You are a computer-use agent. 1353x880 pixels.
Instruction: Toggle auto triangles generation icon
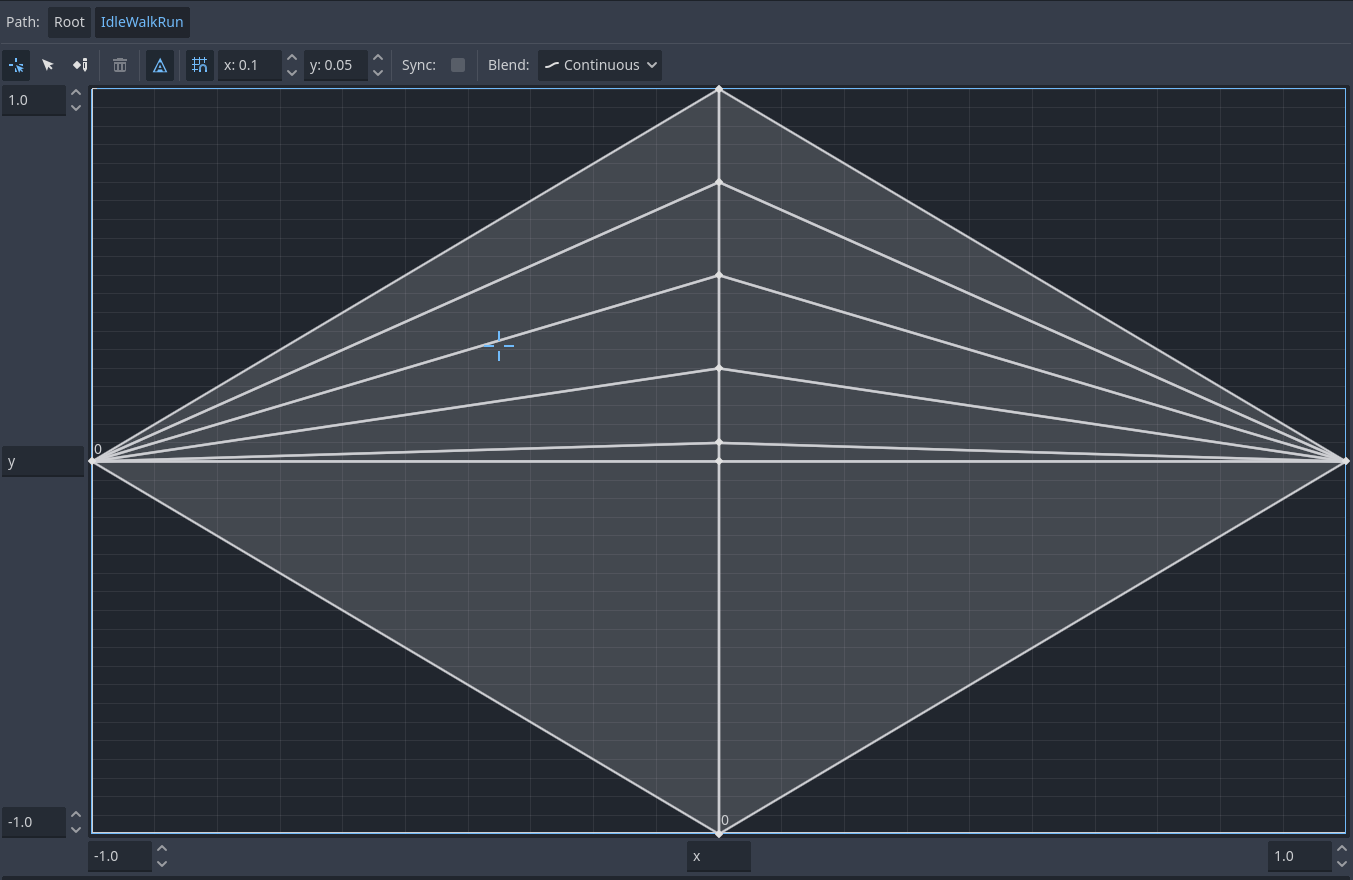(x=160, y=65)
